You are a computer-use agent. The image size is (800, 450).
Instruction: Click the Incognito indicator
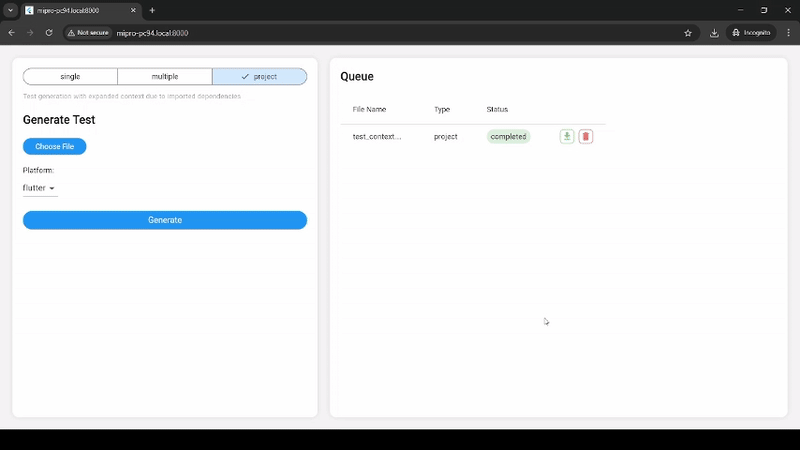click(x=751, y=33)
